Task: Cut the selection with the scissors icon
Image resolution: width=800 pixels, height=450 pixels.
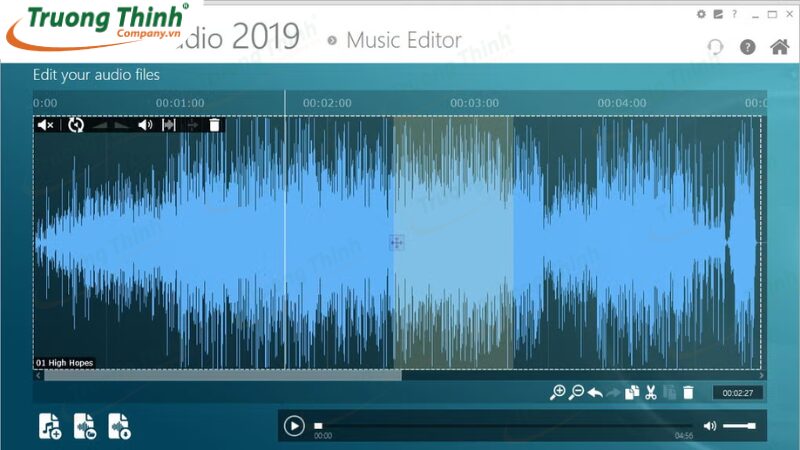Action: click(650, 393)
